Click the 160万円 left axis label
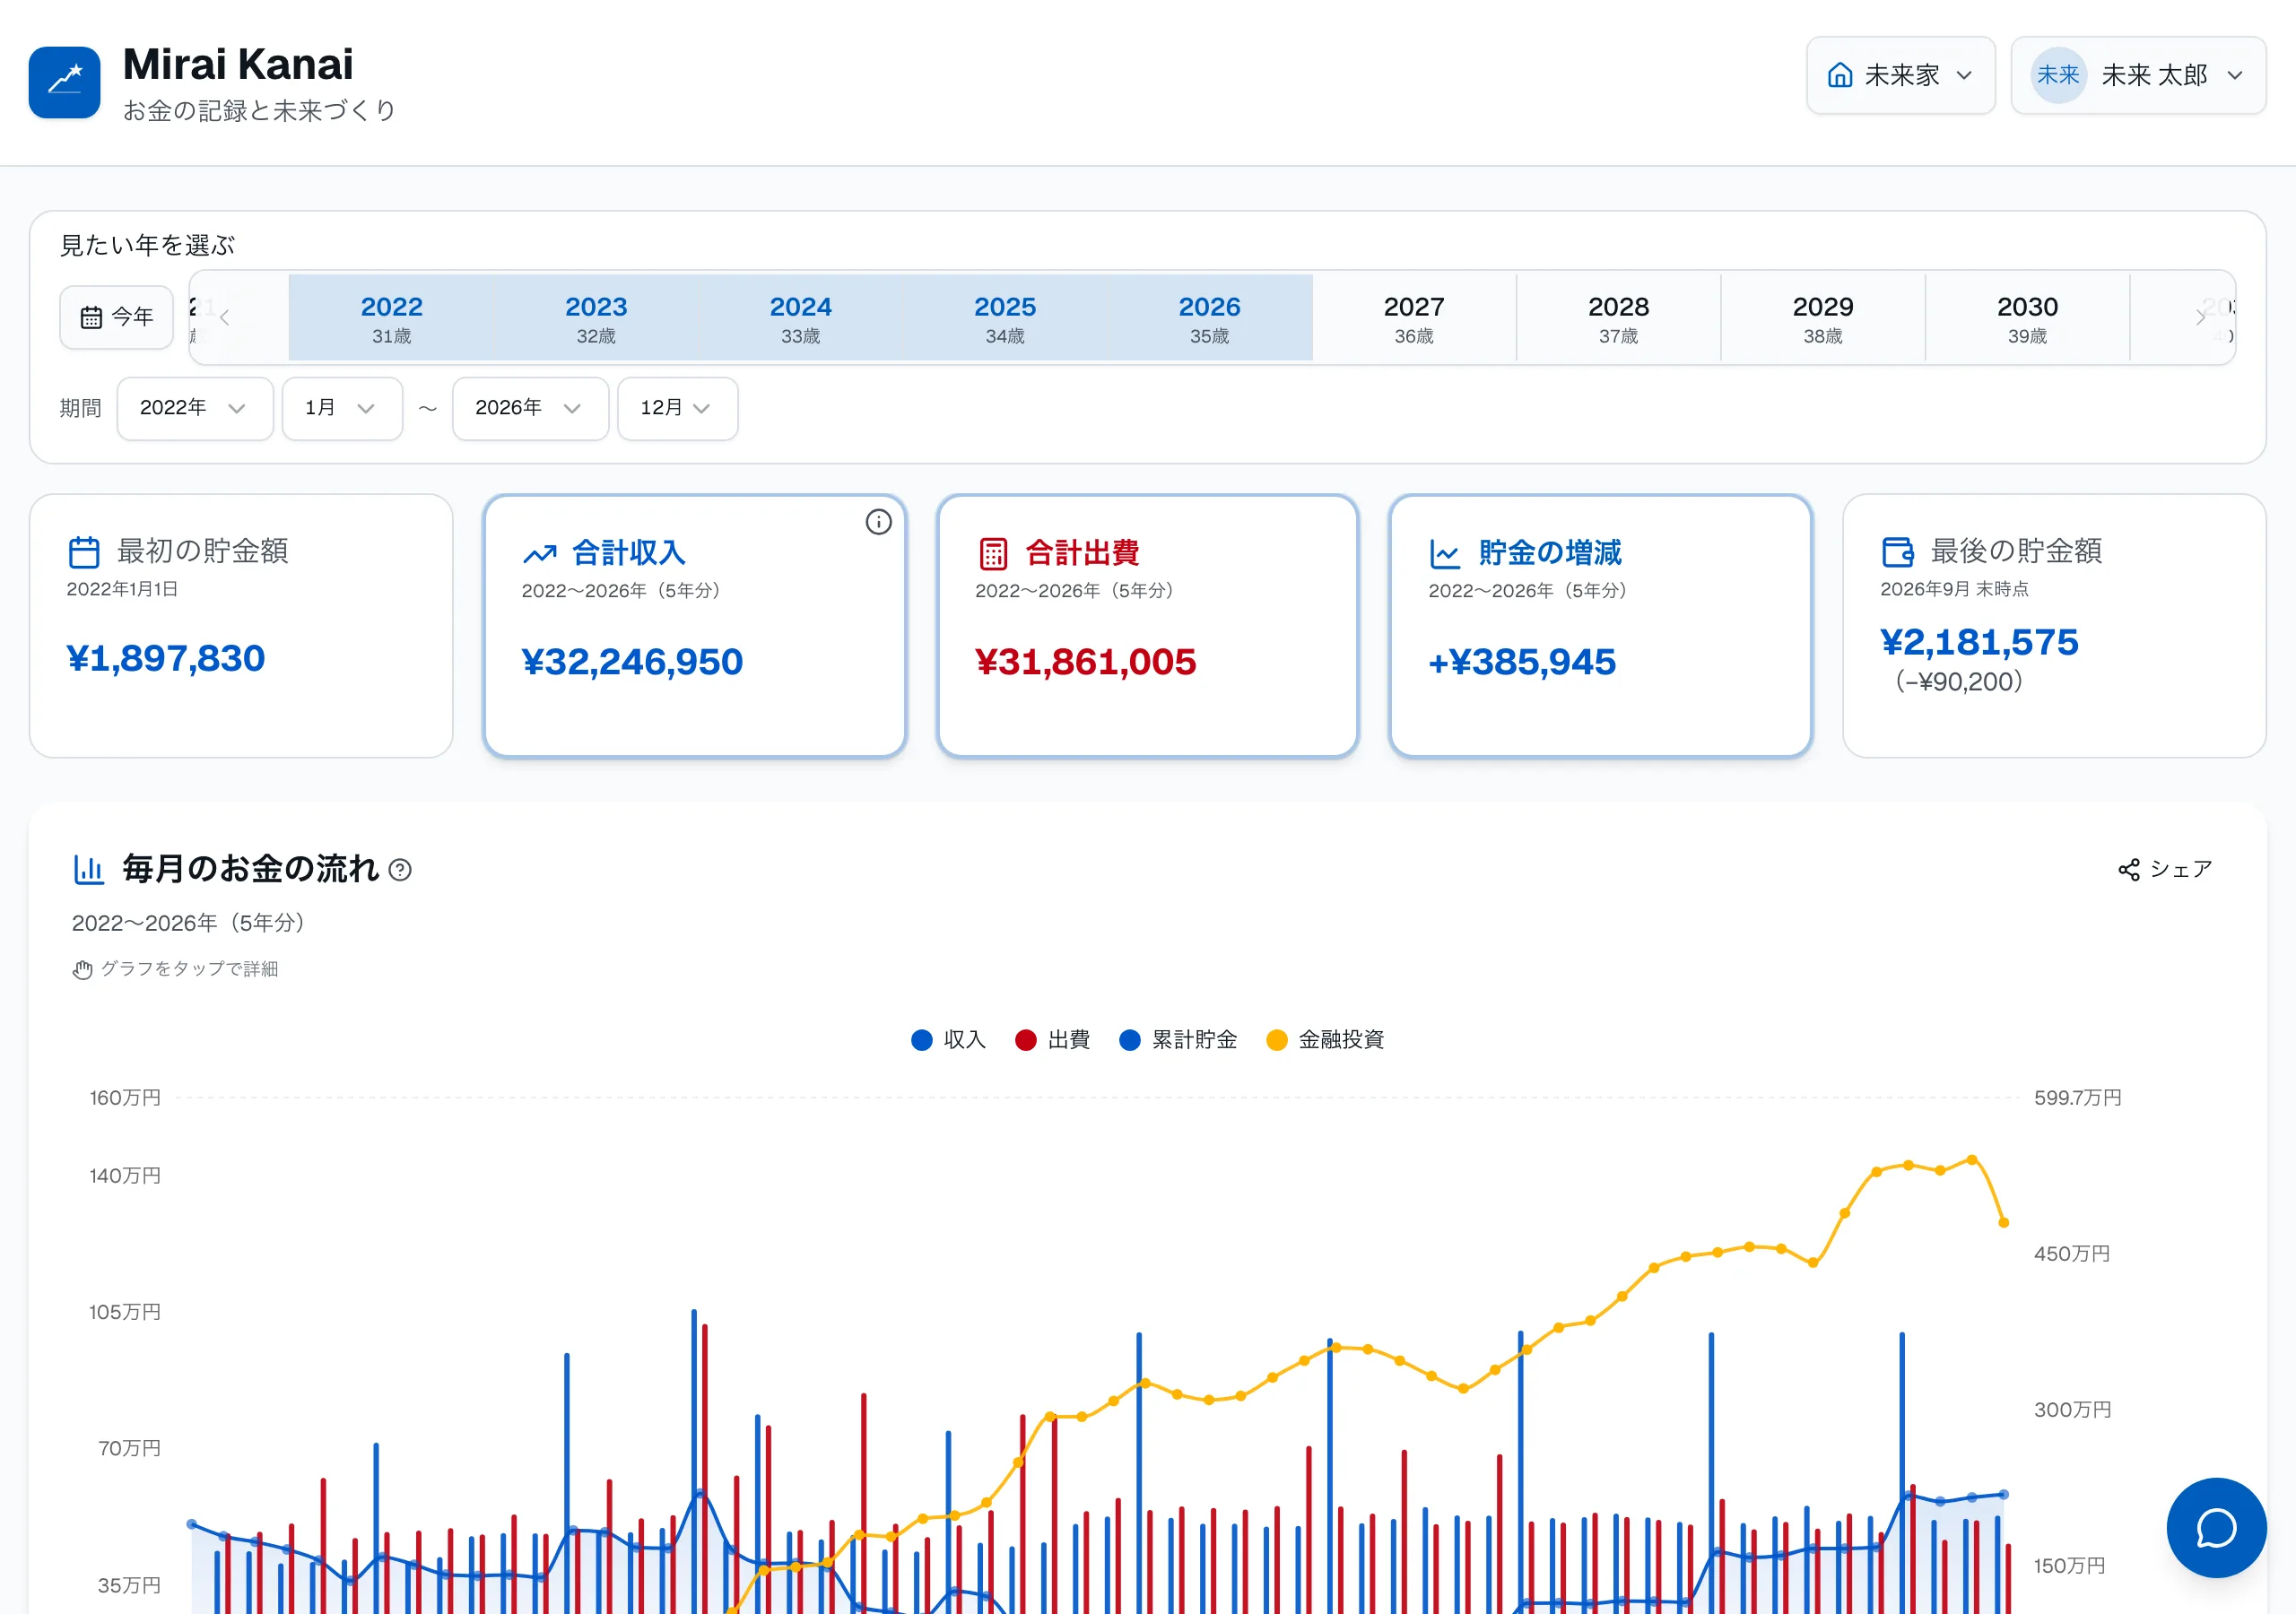Image resolution: width=2296 pixels, height=1614 pixels. tap(125, 1098)
